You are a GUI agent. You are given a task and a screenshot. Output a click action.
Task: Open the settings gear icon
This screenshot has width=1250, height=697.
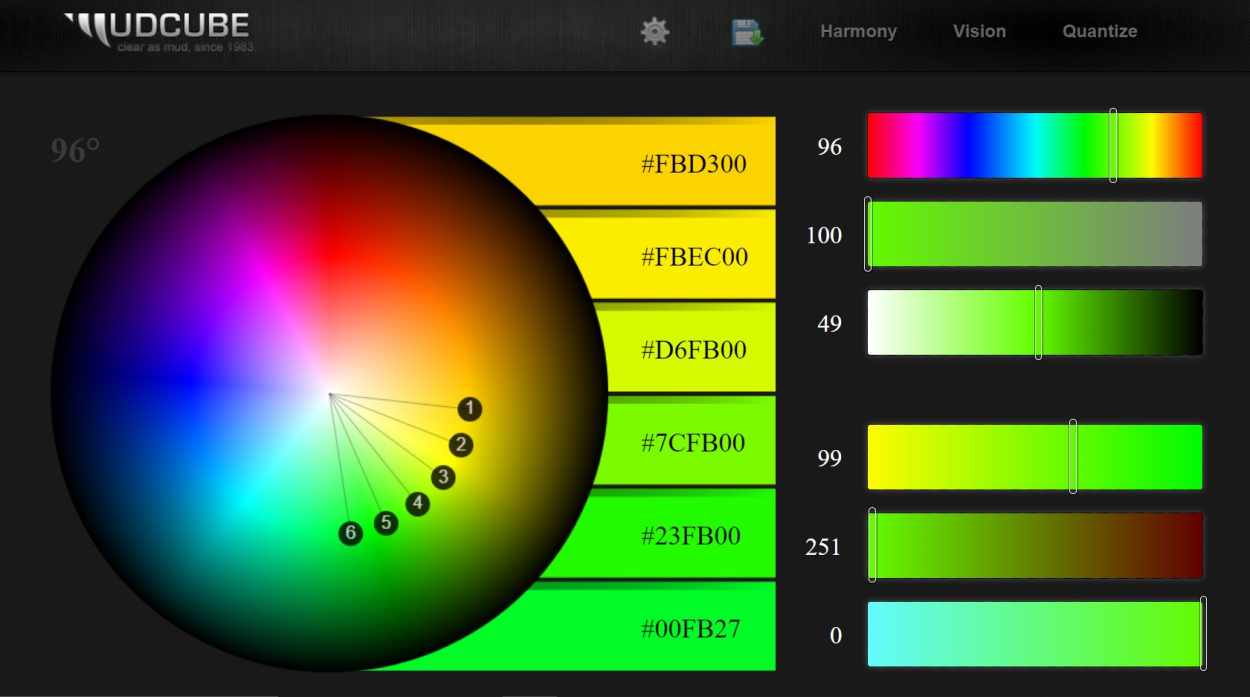[654, 31]
